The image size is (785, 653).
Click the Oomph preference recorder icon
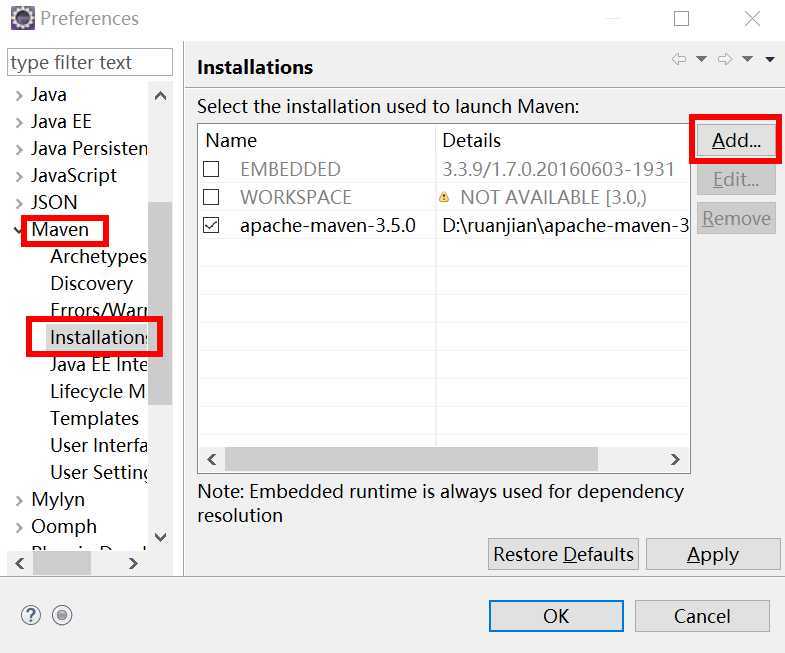[62, 615]
